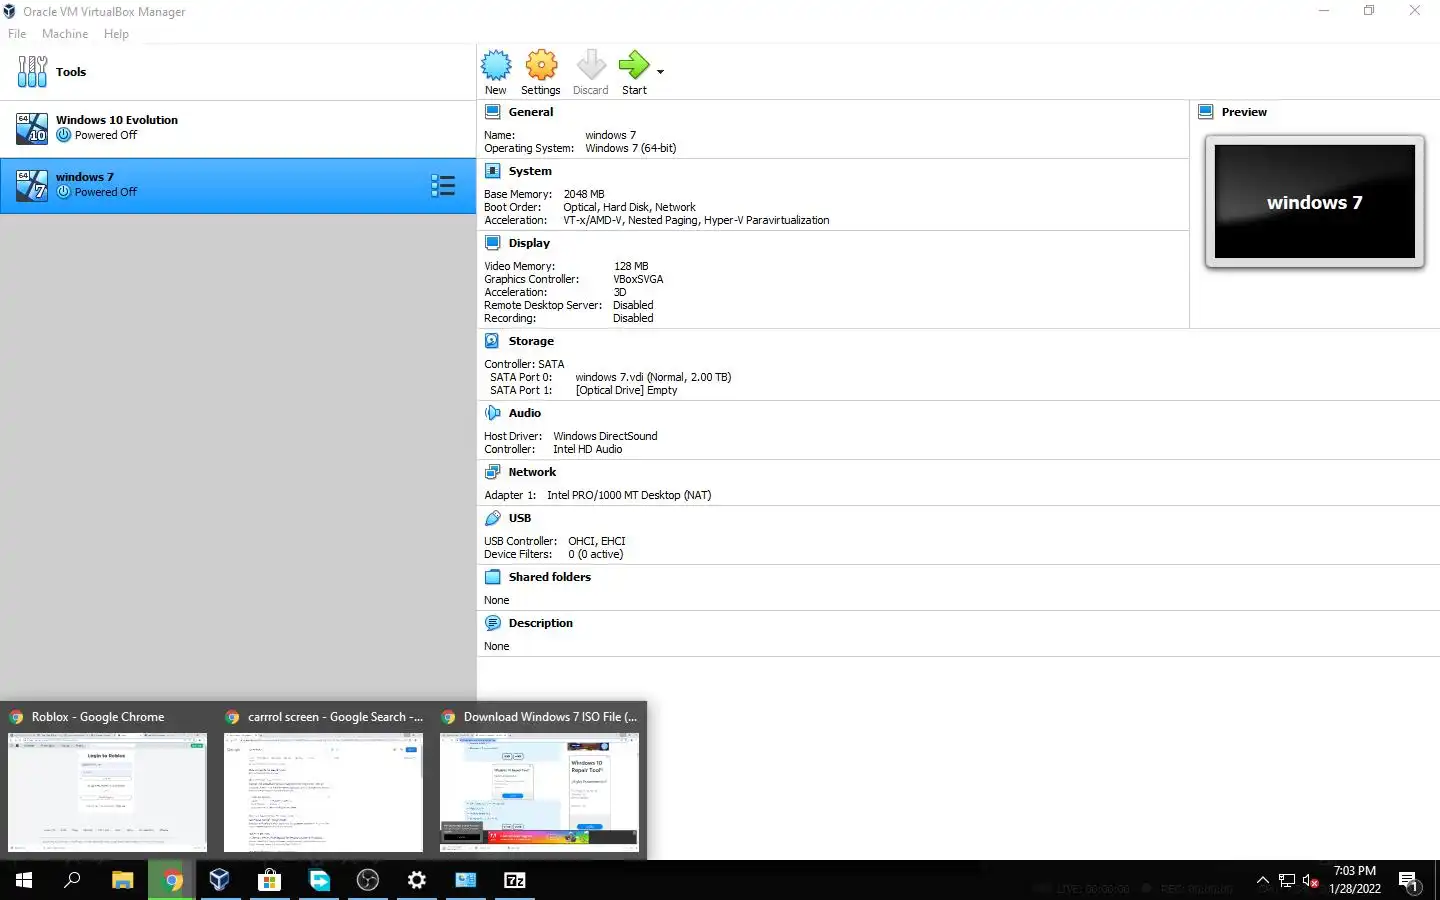This screenshot has width=1440, height=900.
Task: Open the File menu
Action: [17, 34]
